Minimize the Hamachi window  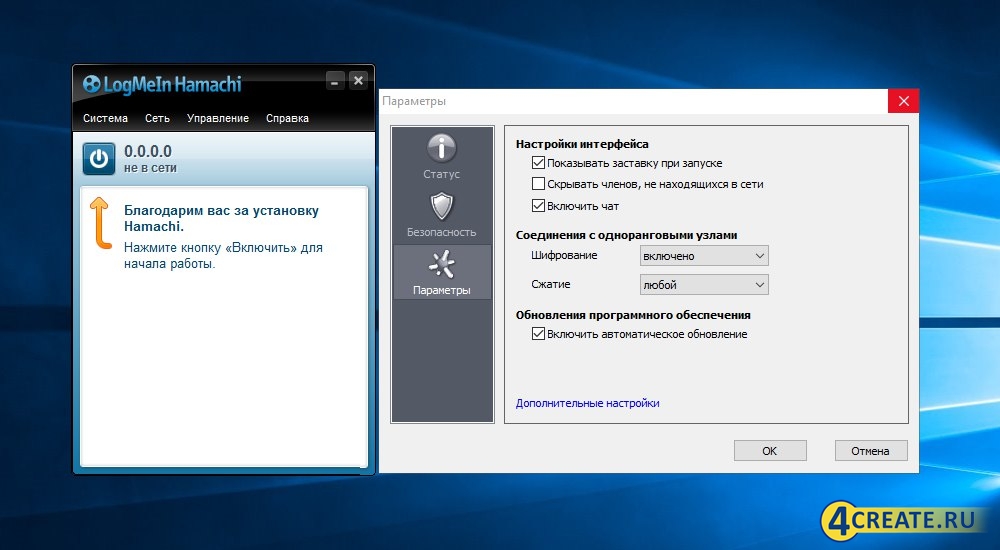point(335,81)
